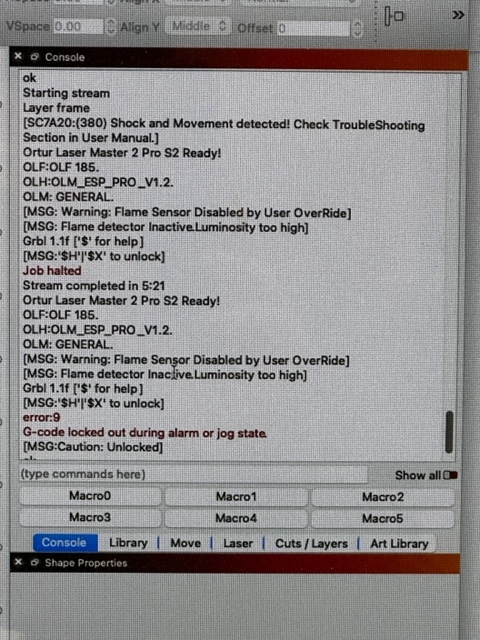Run Macro5
Screen dimensions: 480x640
[383, 518]
